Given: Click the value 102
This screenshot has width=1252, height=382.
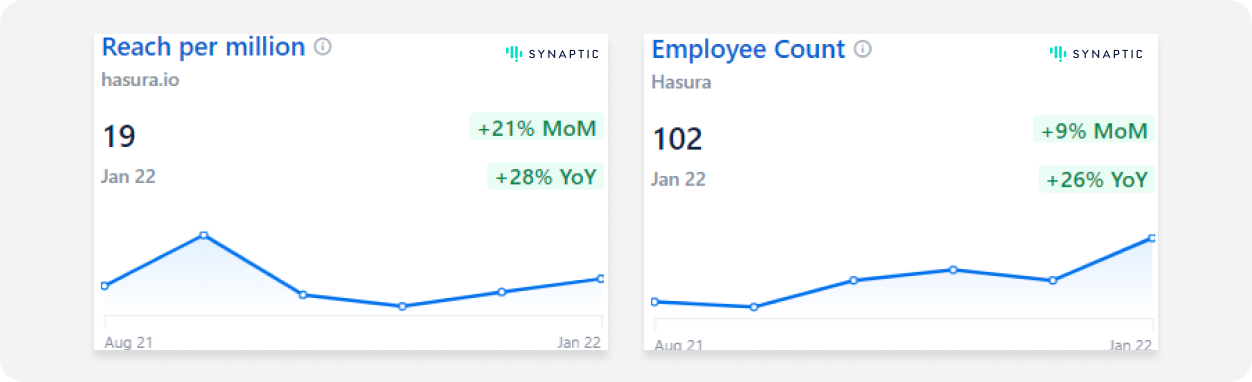Looking at the screenshot, I should click(x=677, y=139).
